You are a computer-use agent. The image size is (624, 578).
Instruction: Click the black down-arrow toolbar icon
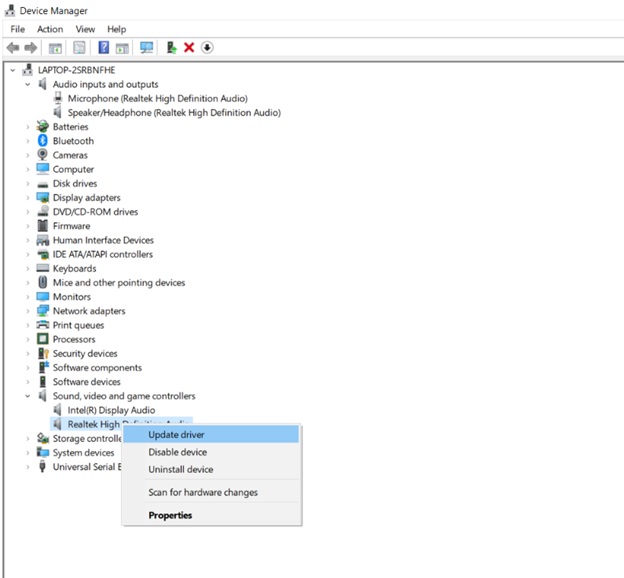207,47
